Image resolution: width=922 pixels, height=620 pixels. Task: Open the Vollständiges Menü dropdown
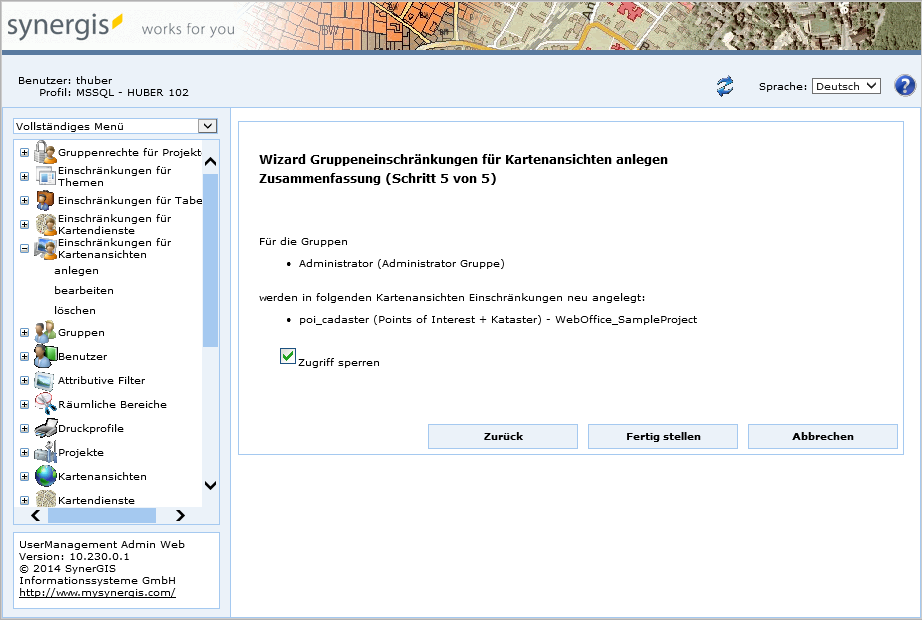tap(115, 126)
